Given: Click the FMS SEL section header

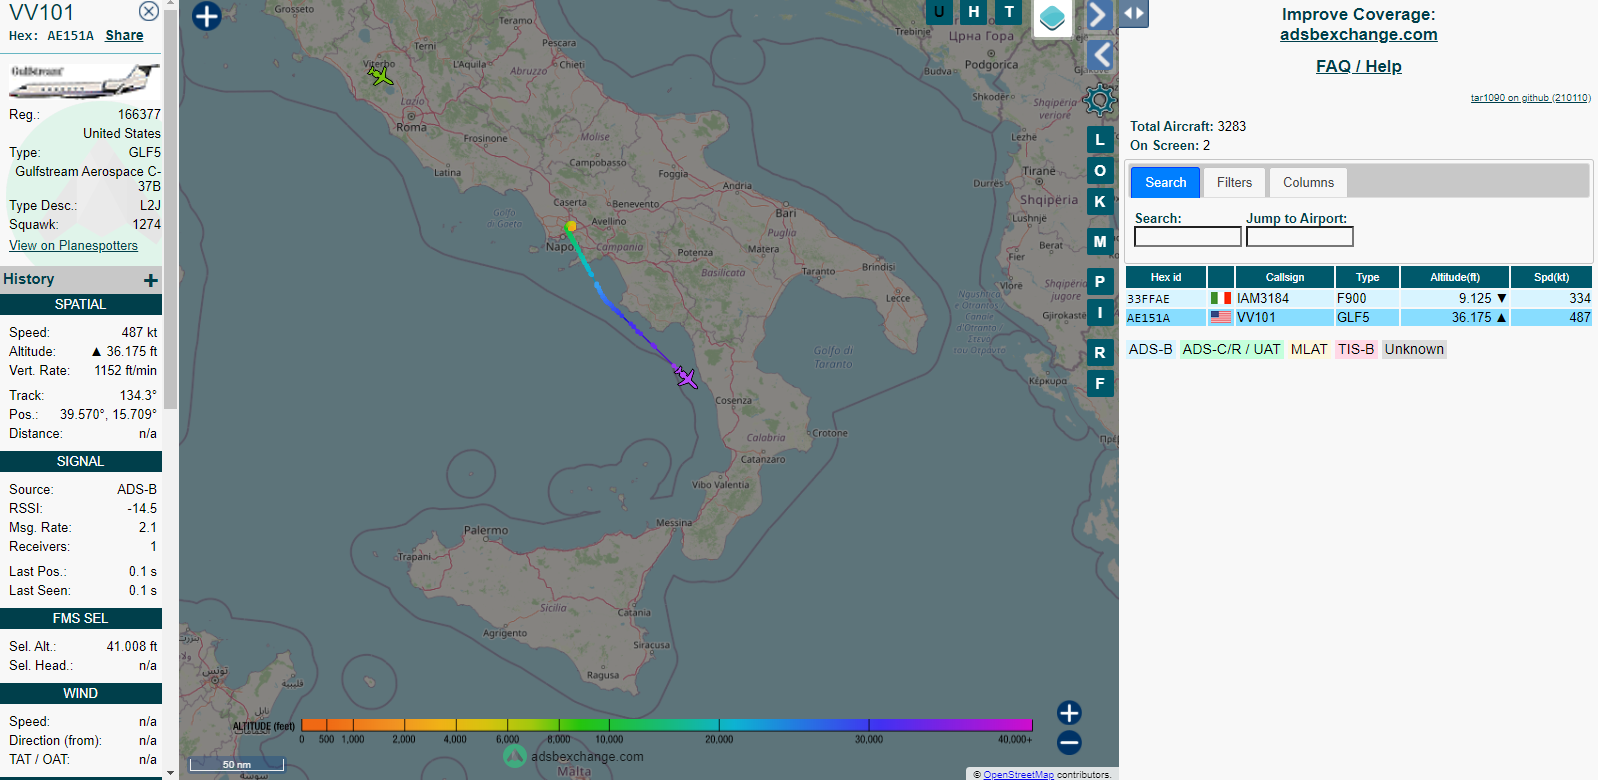Looking at the screenshot, I should [x=81, y=618].
